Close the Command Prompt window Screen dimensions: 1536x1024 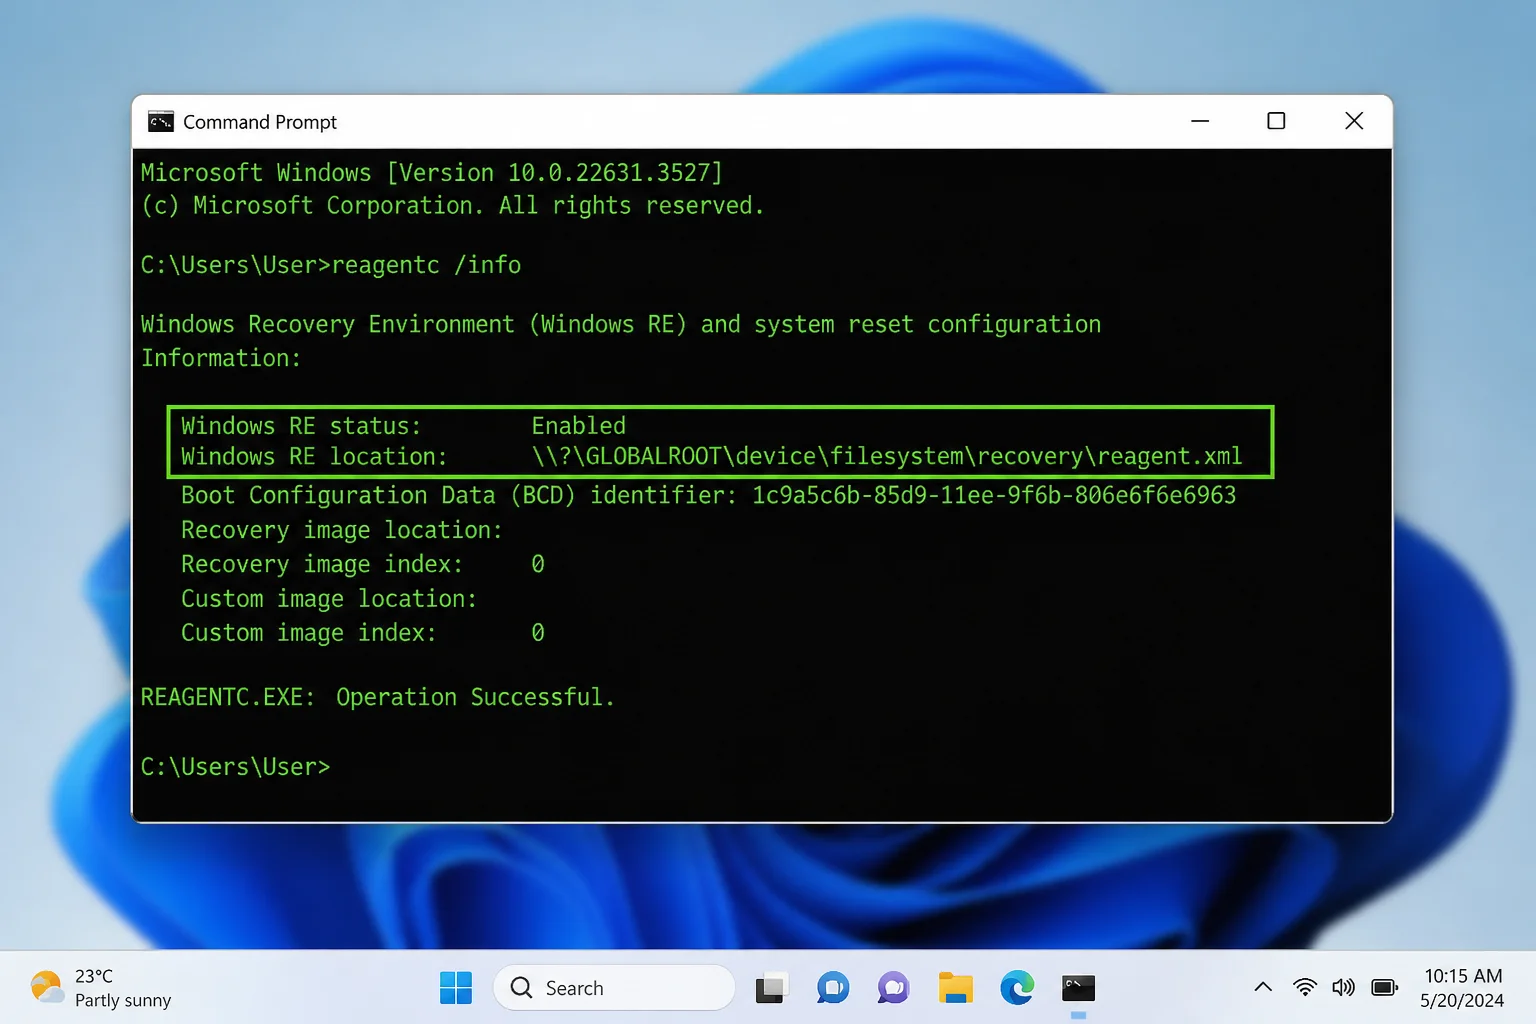tap(1354, 121)
